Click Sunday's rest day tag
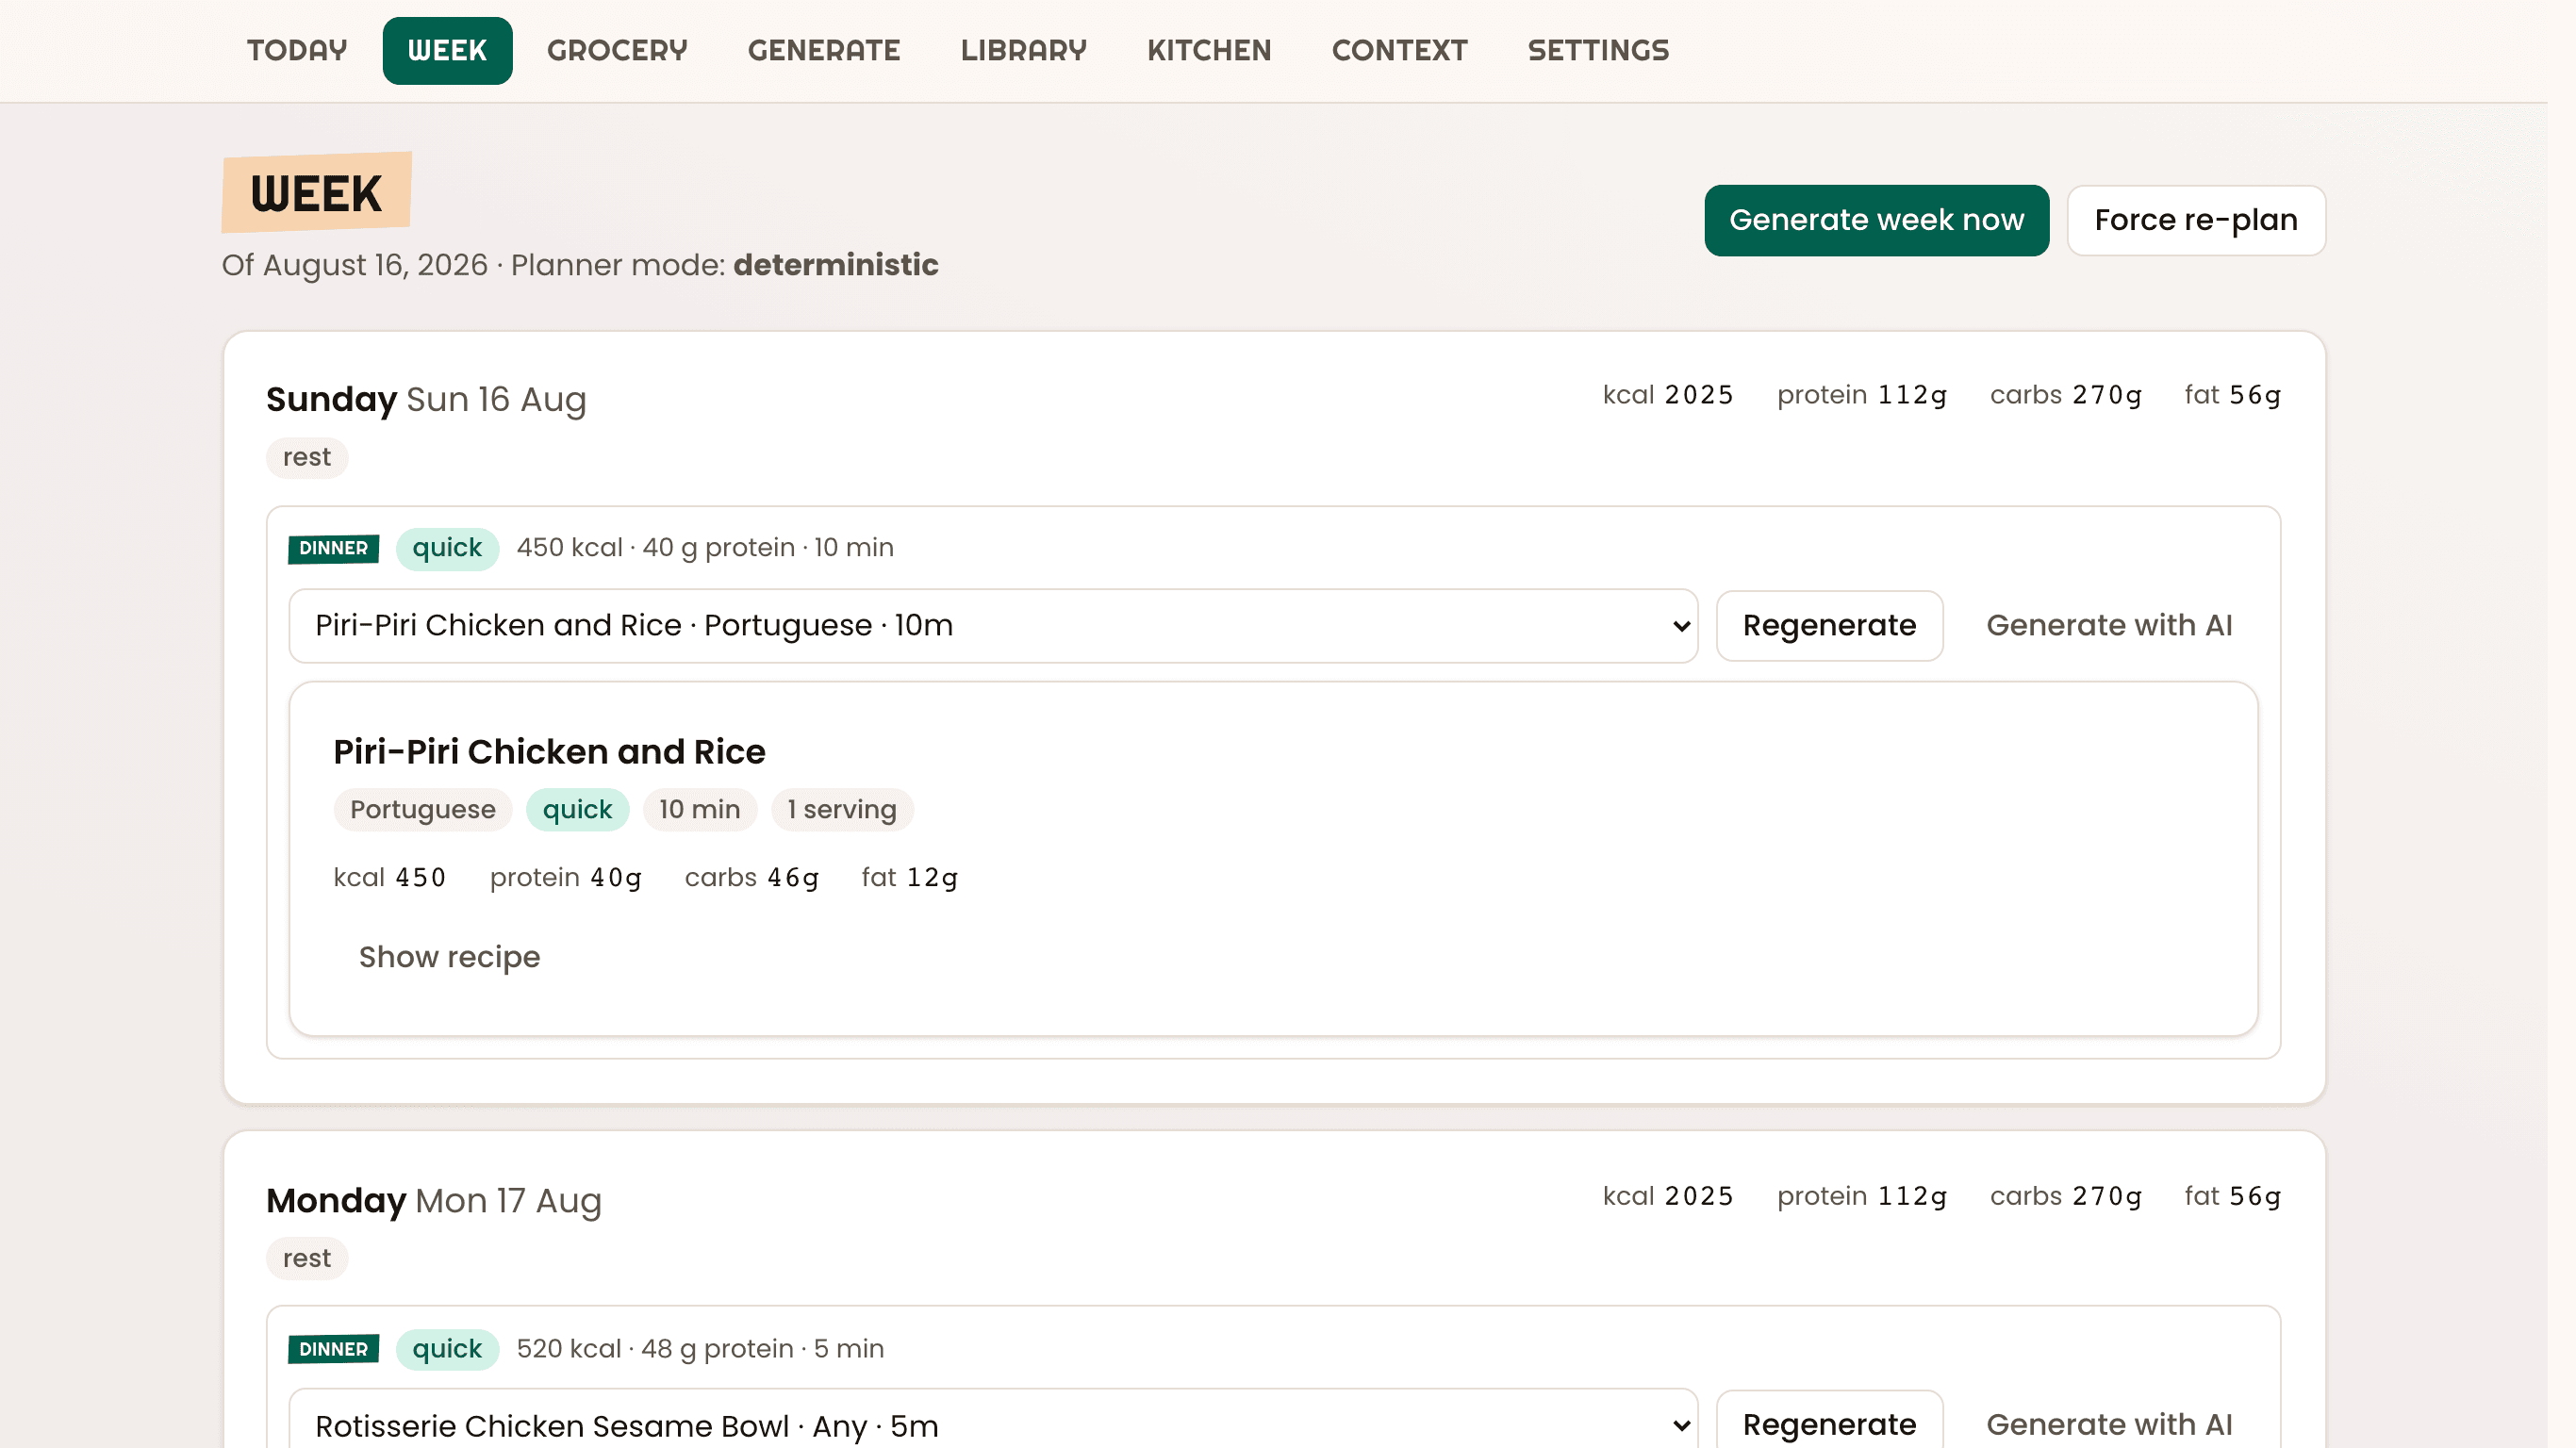This screenshot has width=2576, height=1448. [x=306, y=458]
